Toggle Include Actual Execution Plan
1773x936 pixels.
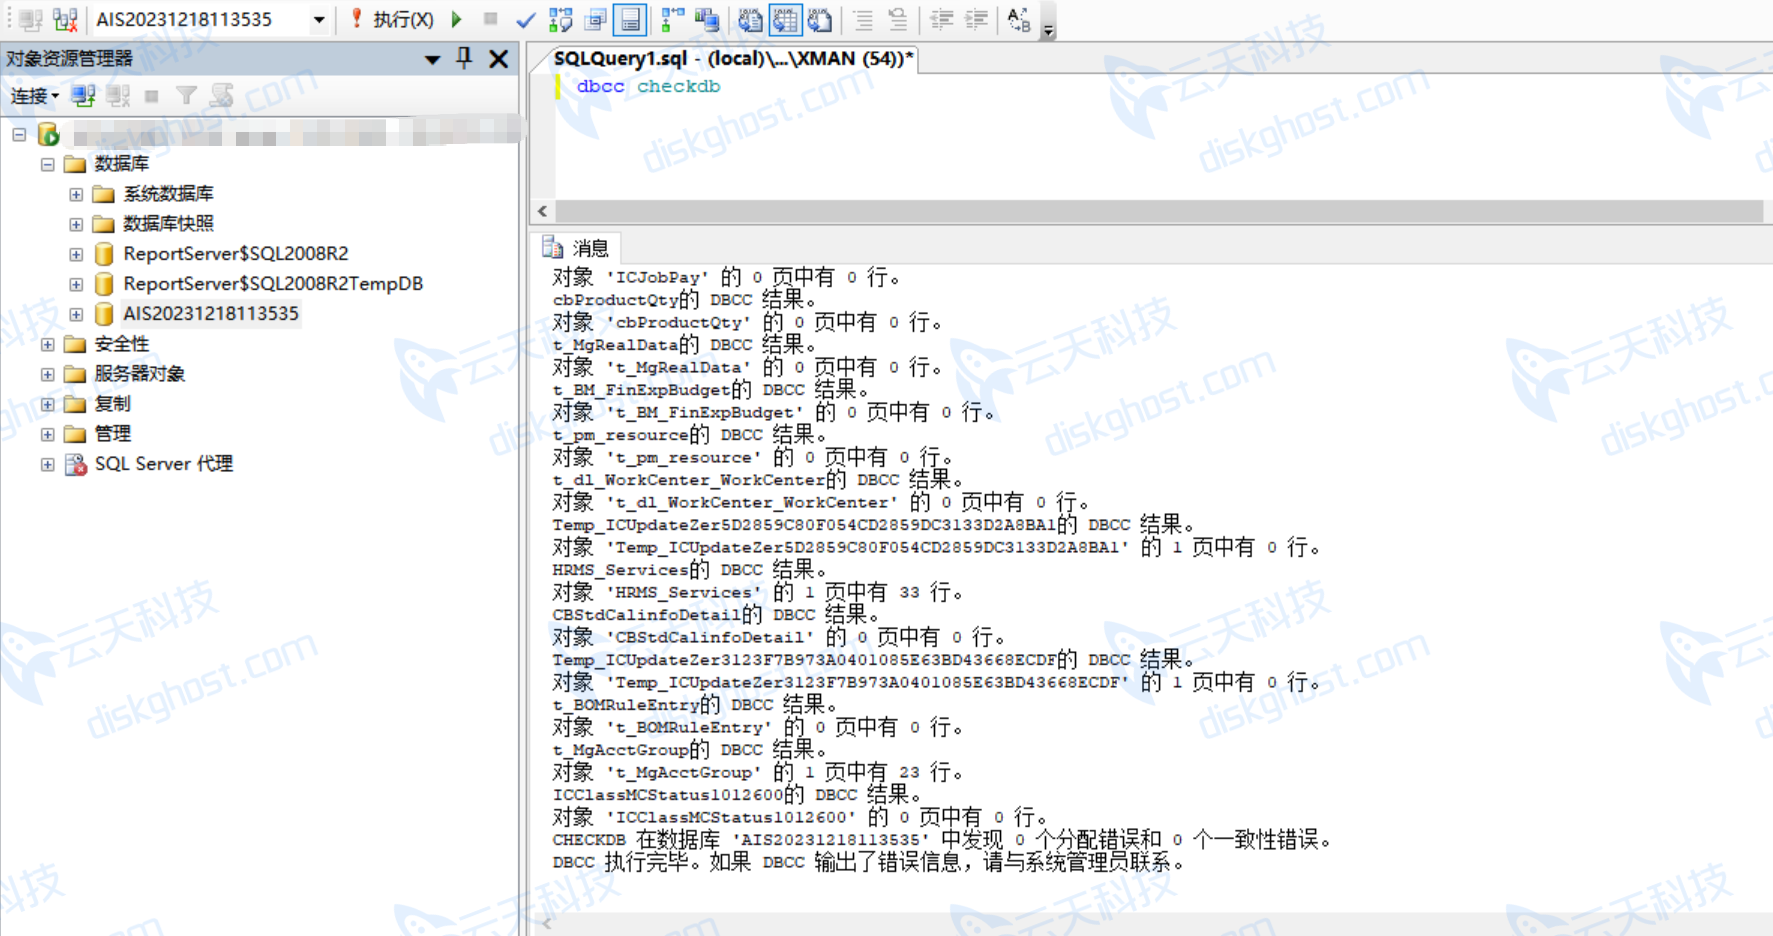(673, 19)
